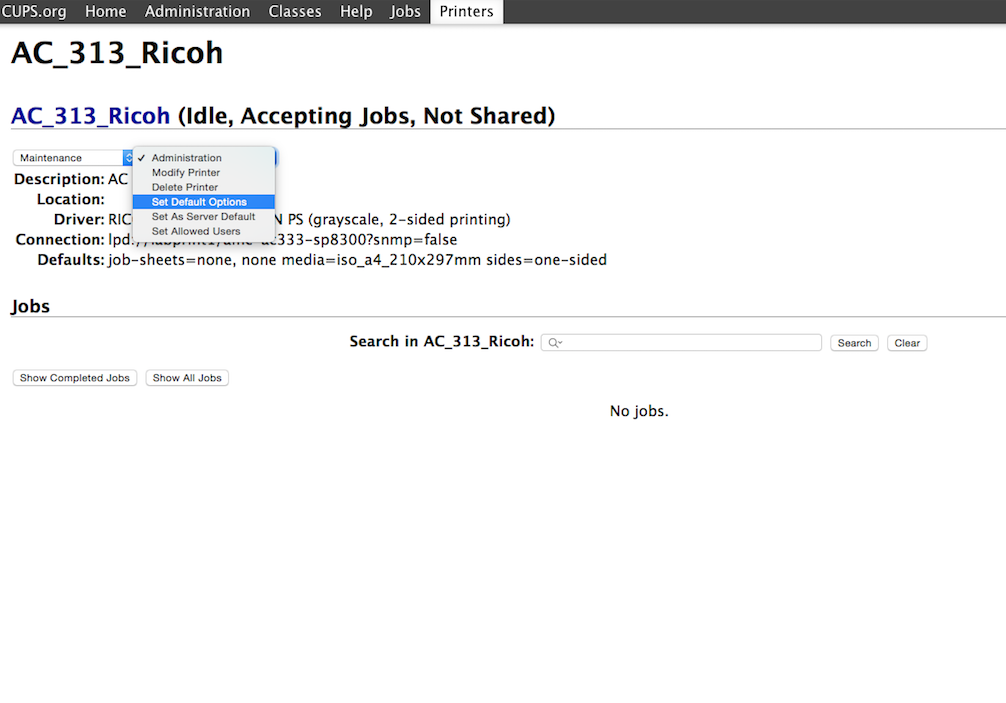Click the Search button
This screenshot has height=703, width=1006.
854,343
